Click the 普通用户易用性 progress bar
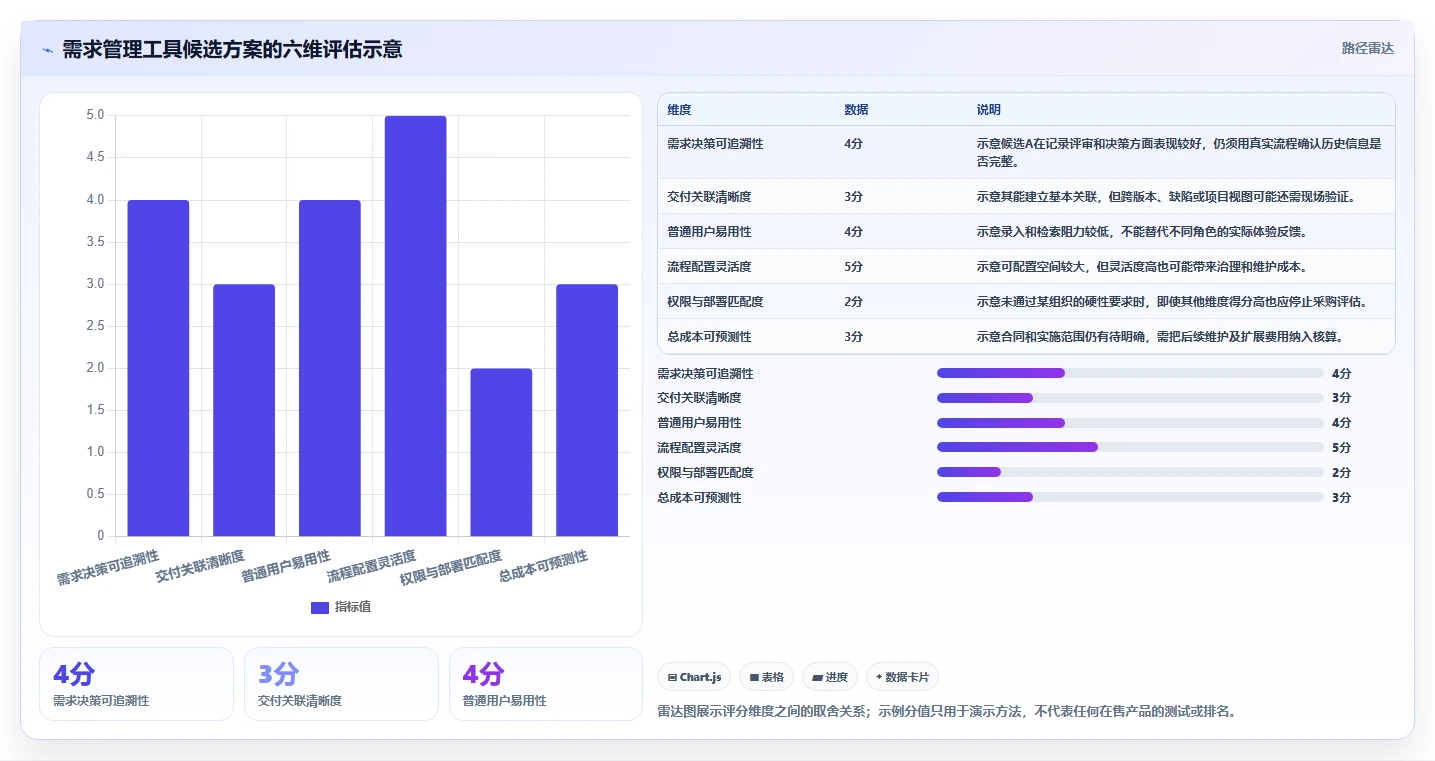This screenshot has width=1435, height=761. pos(1130,423)
